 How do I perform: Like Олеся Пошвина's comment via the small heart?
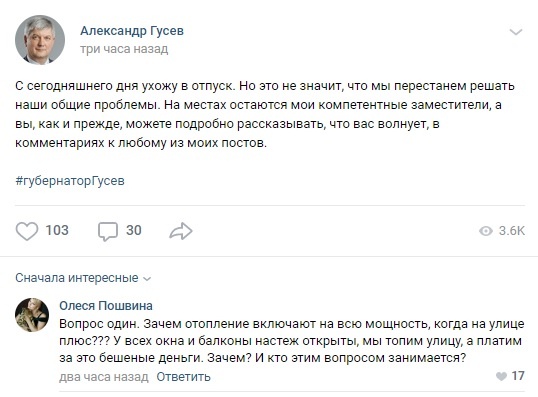502,376
